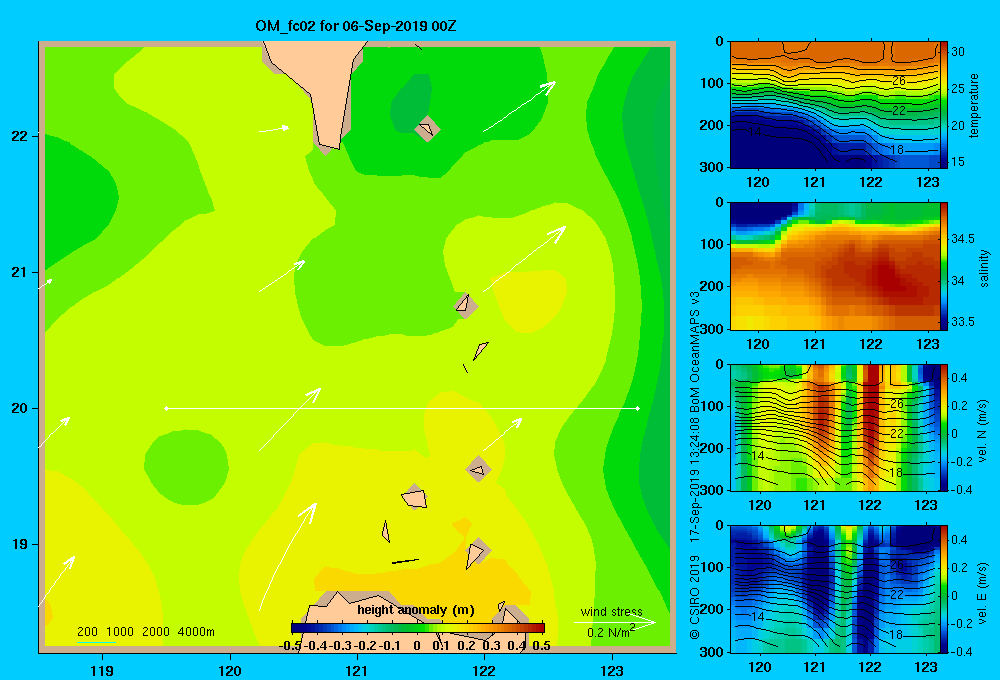Click the '0.2 N/m2' wind stress value

pyautogui.click(x=611, y=632)
